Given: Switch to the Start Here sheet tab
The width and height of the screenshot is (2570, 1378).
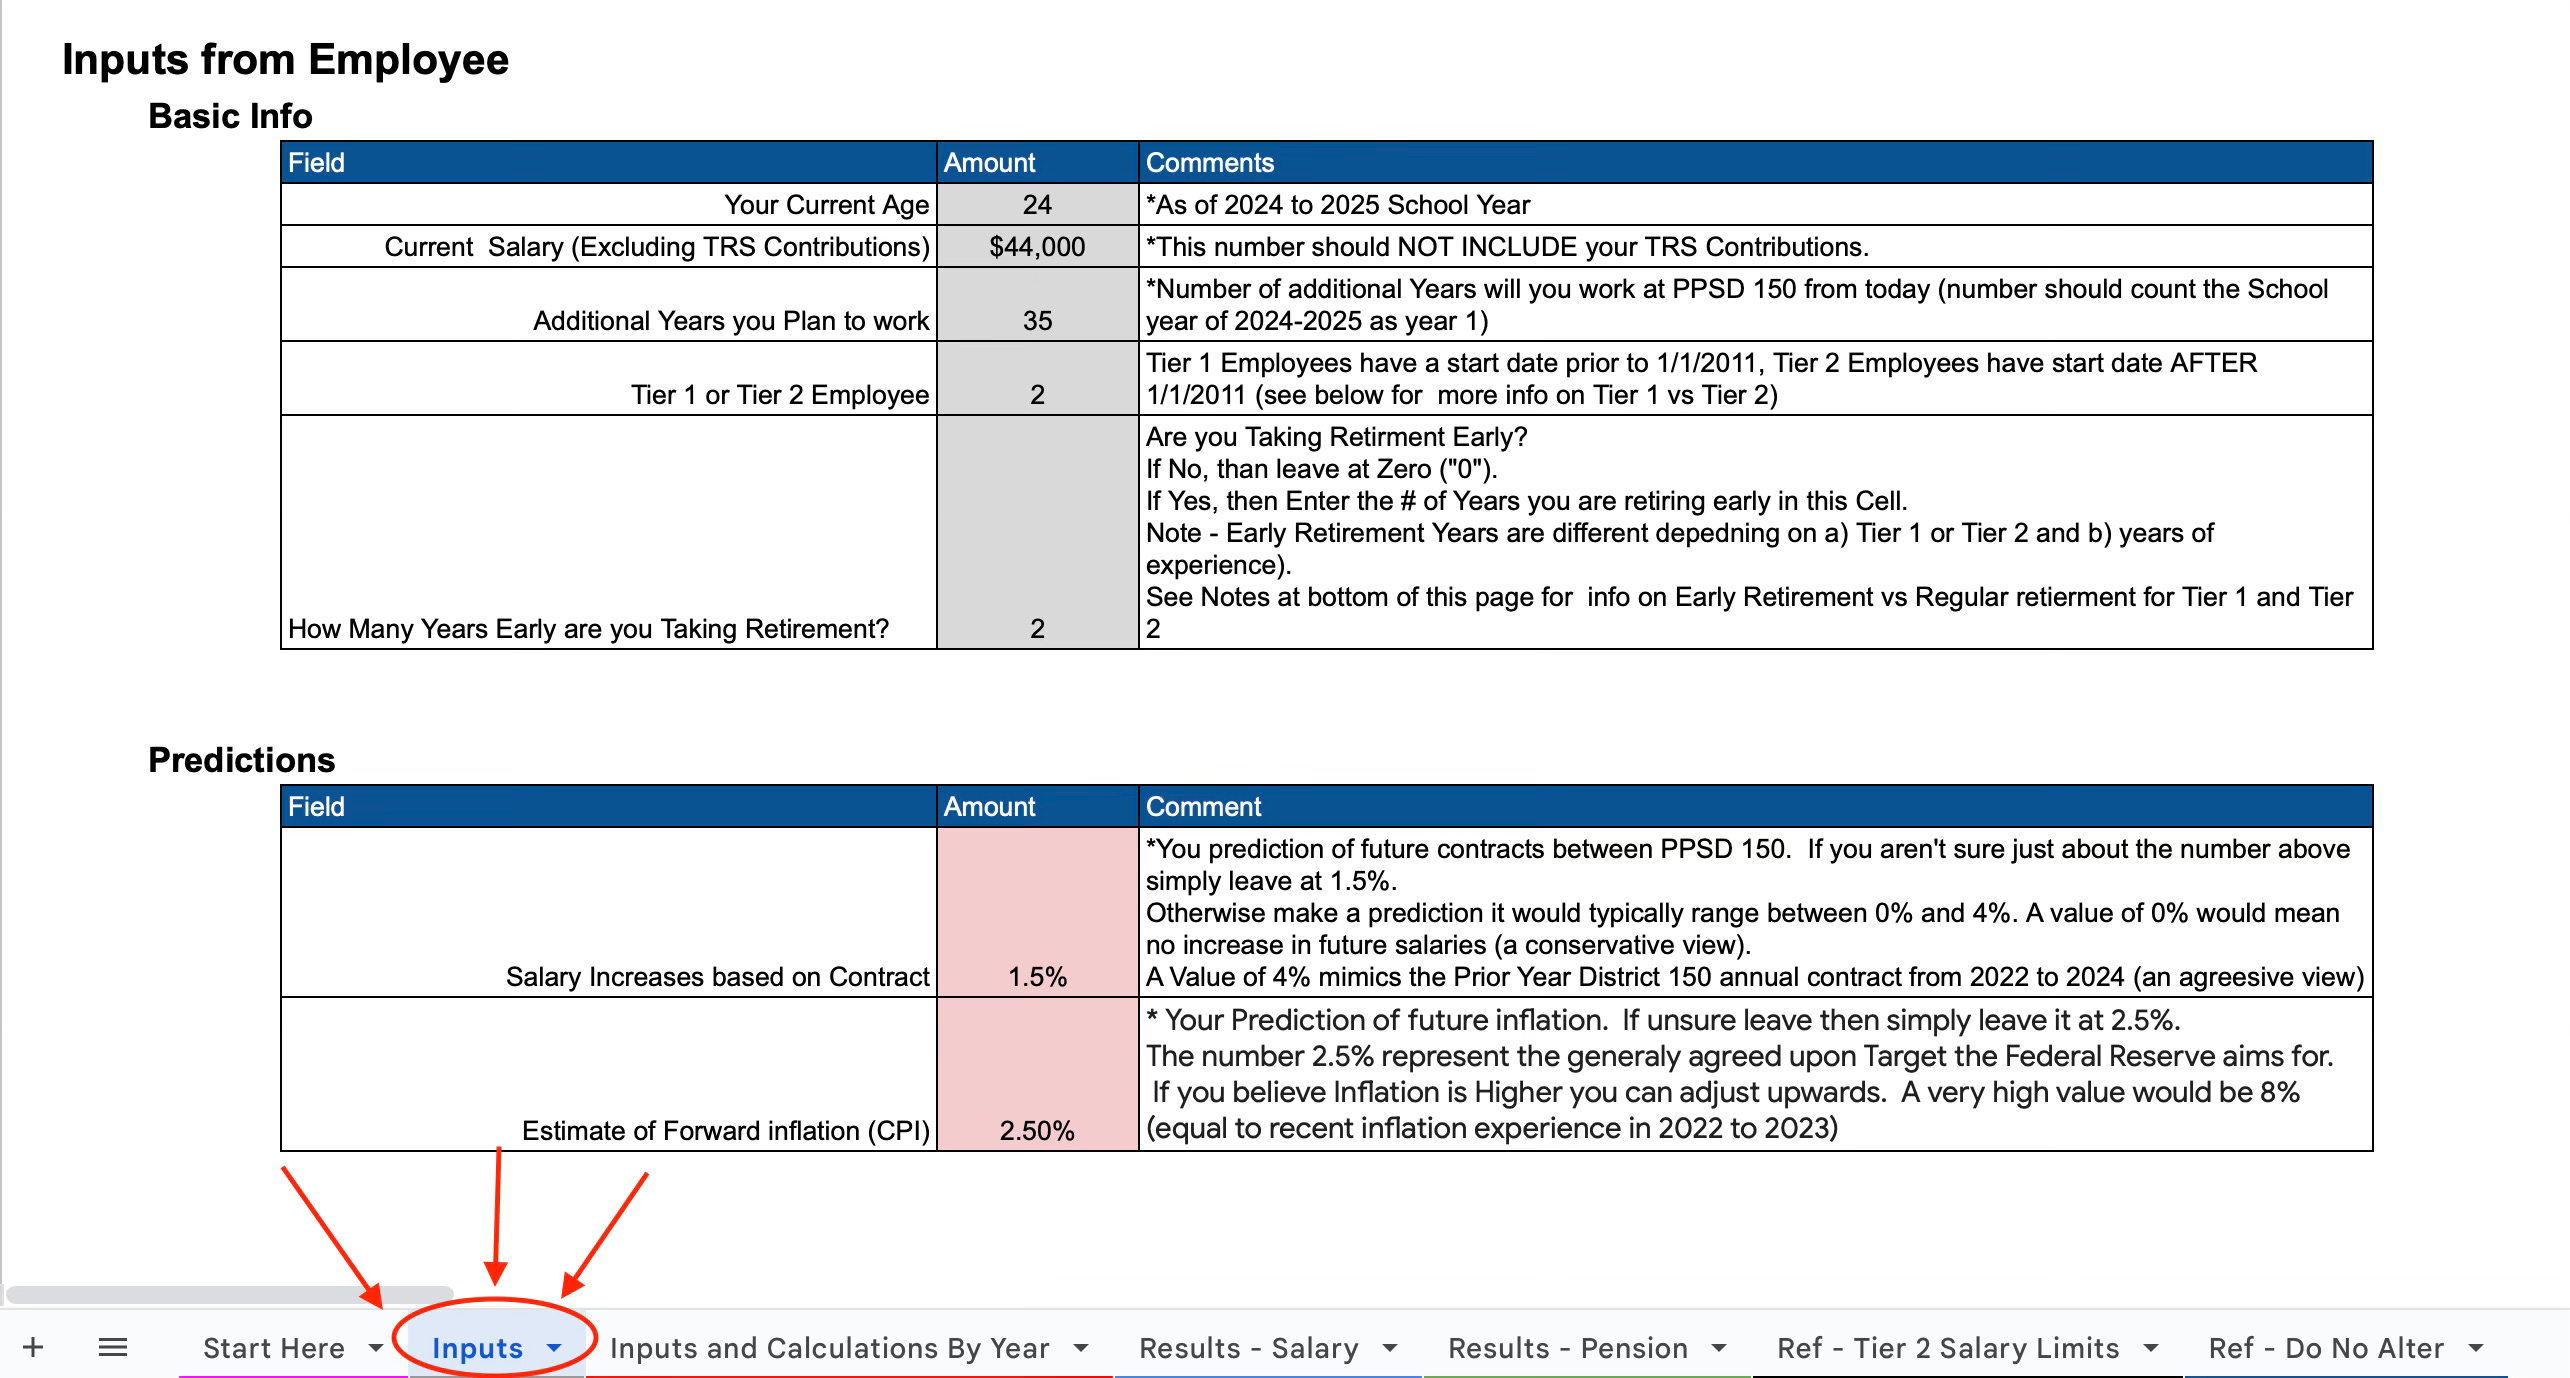Looking at the screenshot, I should click(273, 1347).
